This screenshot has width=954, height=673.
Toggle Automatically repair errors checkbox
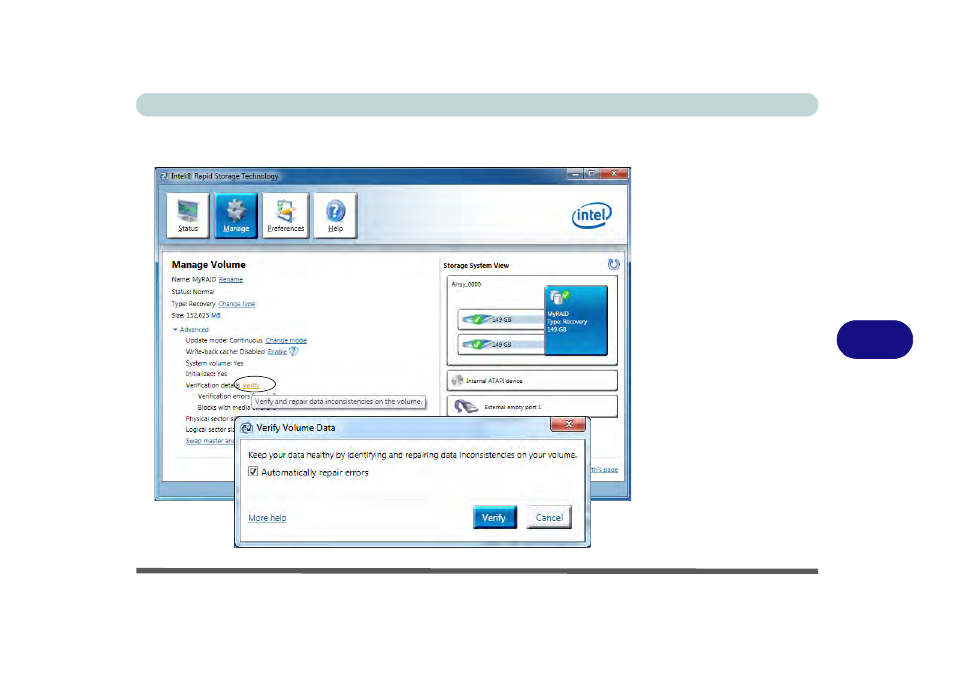(x=253, y=472)
